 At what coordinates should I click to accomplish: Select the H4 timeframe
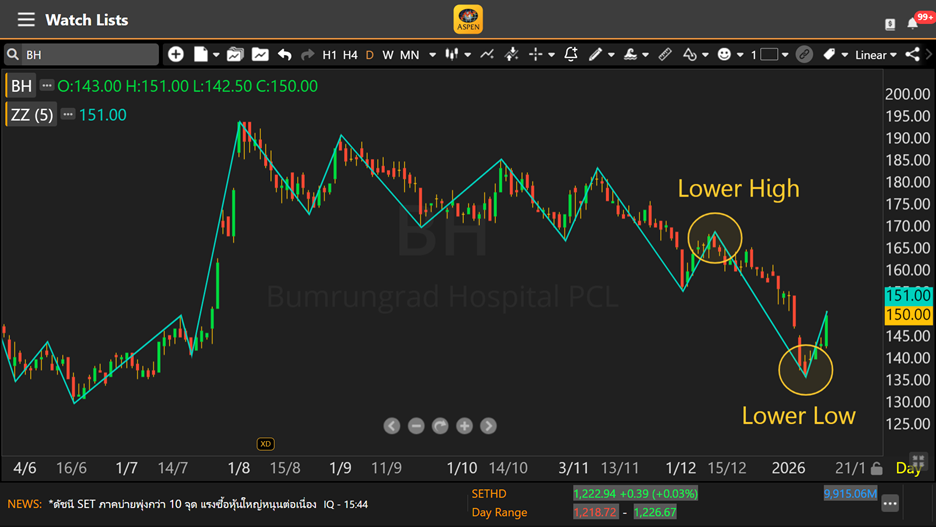350,55
